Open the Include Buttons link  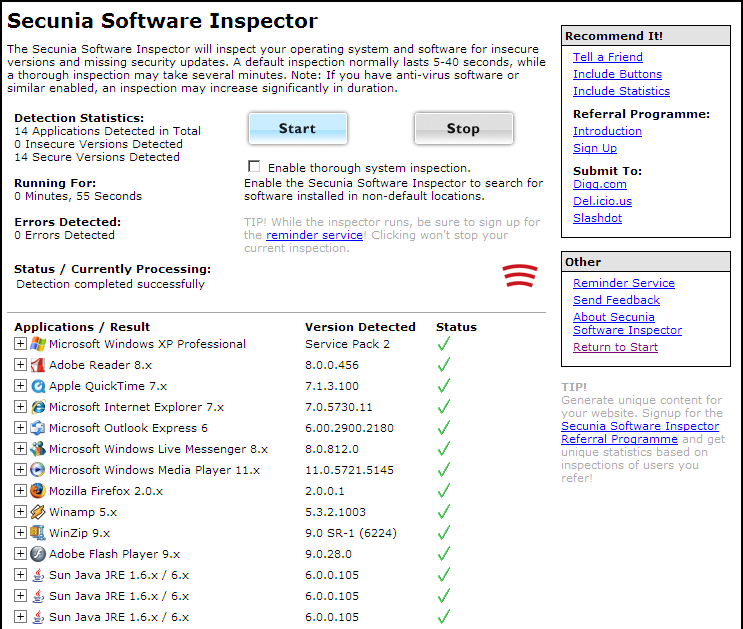(617, 74)
